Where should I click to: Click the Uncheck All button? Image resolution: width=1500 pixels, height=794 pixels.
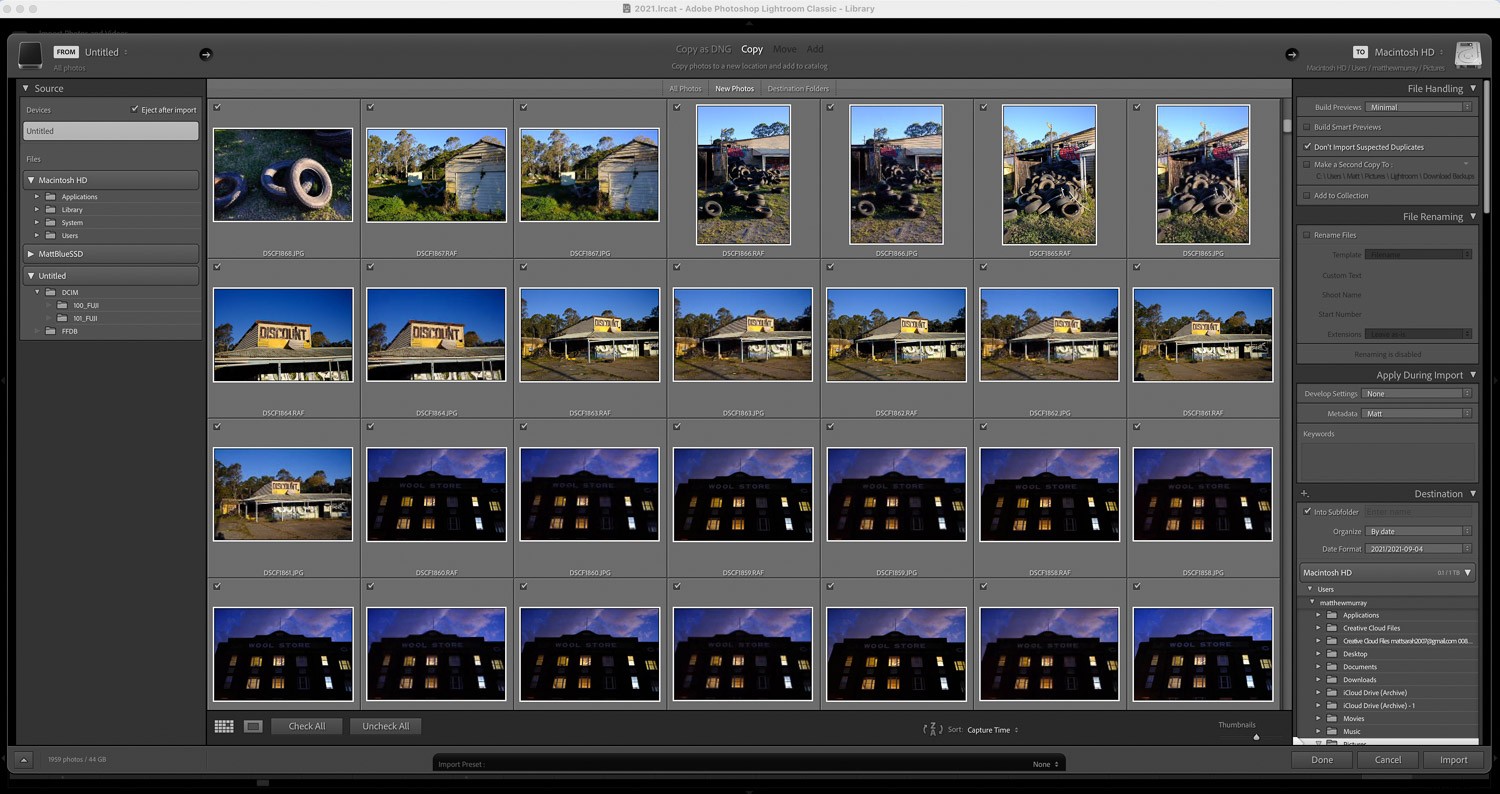coord(385,726)
